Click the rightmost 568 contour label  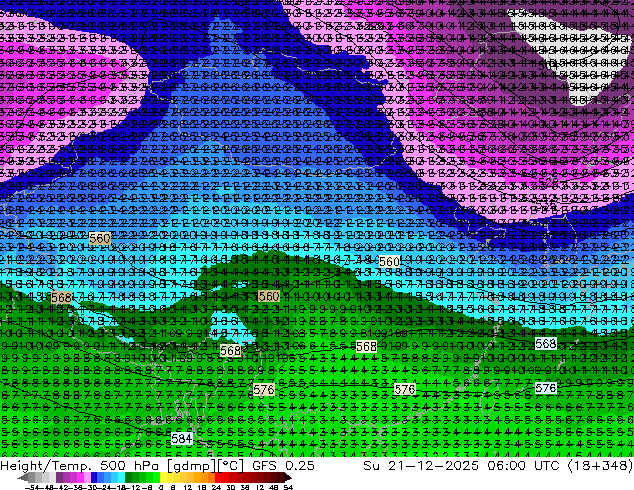coord(545,344)
